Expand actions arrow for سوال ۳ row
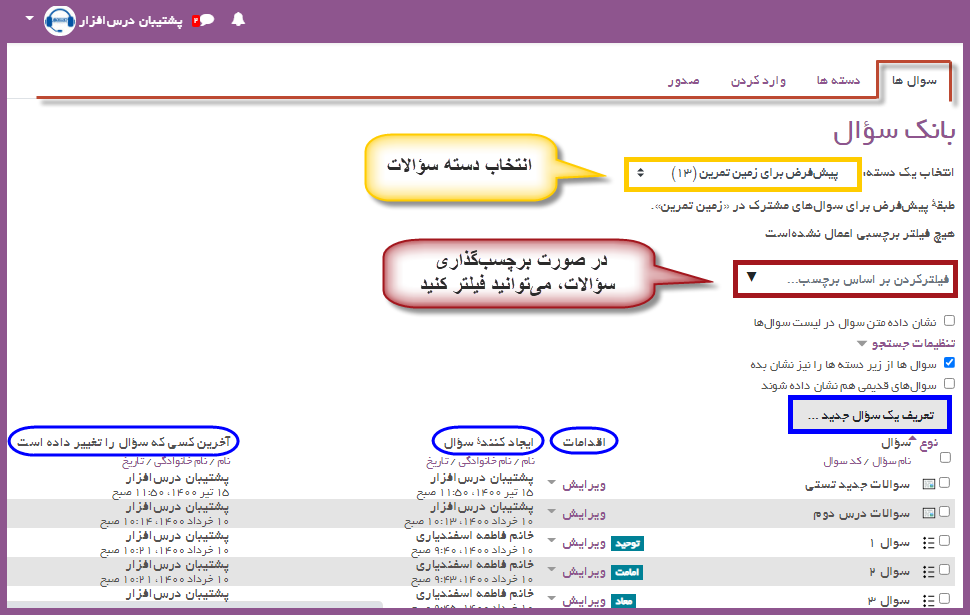 (551, 598)
